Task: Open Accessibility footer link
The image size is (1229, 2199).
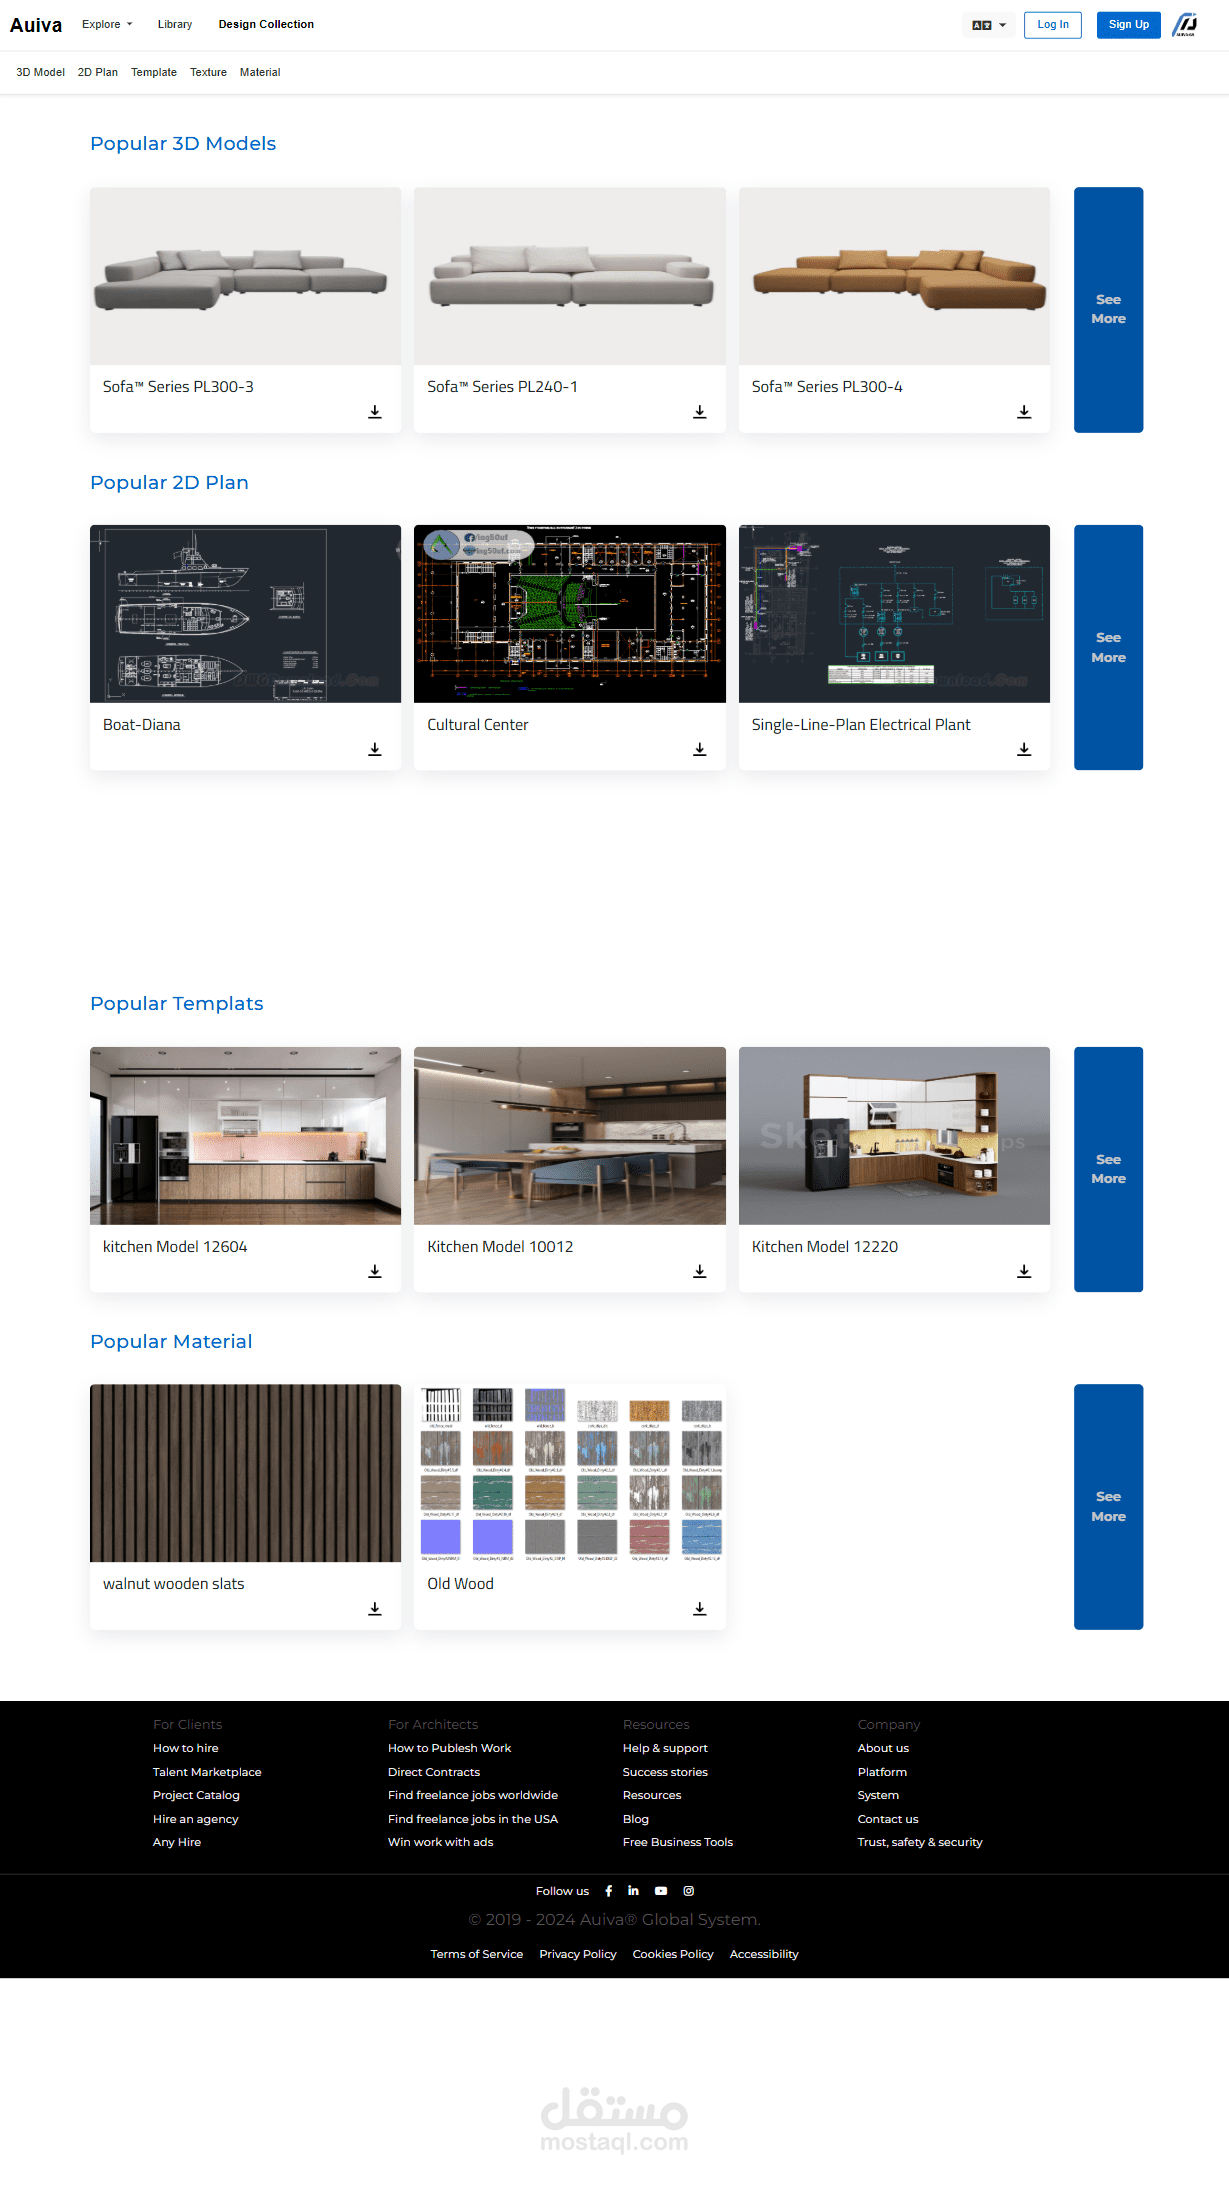Action: [x=764, y=1954]
